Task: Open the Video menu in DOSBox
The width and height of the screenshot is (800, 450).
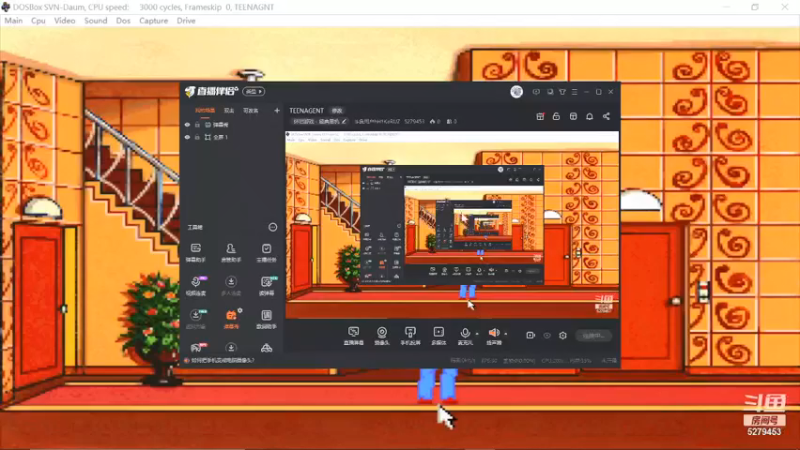Action: click(64, 21)
